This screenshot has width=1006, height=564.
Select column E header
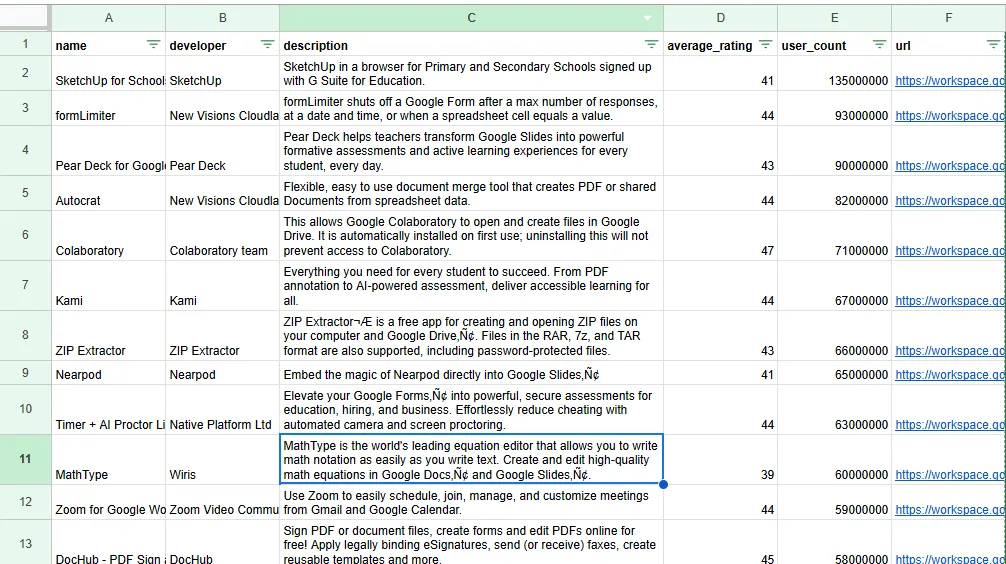click(835, 18)
